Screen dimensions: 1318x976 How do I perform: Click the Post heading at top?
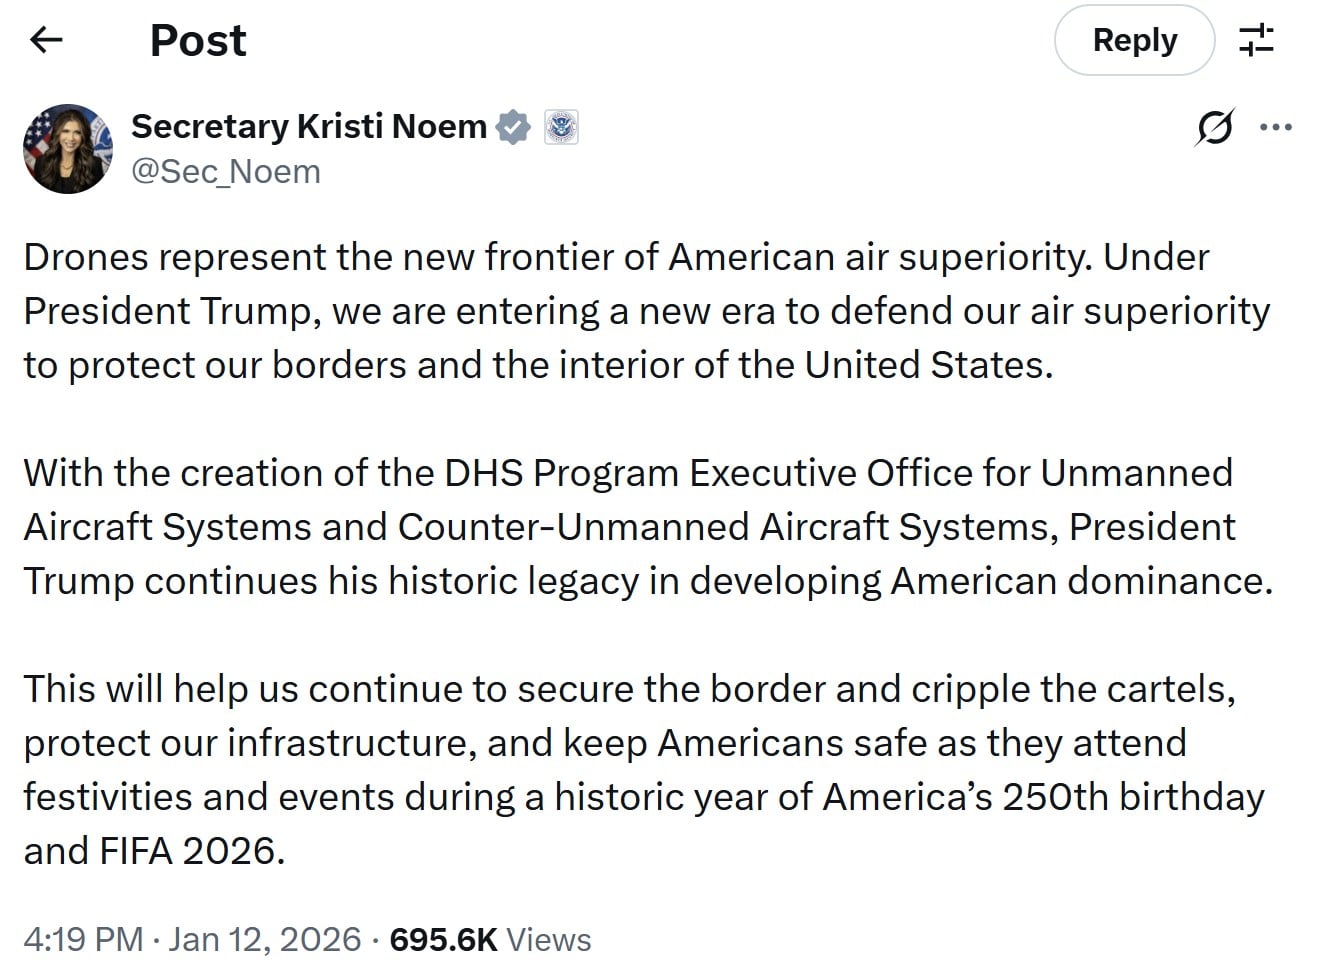pos(198,40)
